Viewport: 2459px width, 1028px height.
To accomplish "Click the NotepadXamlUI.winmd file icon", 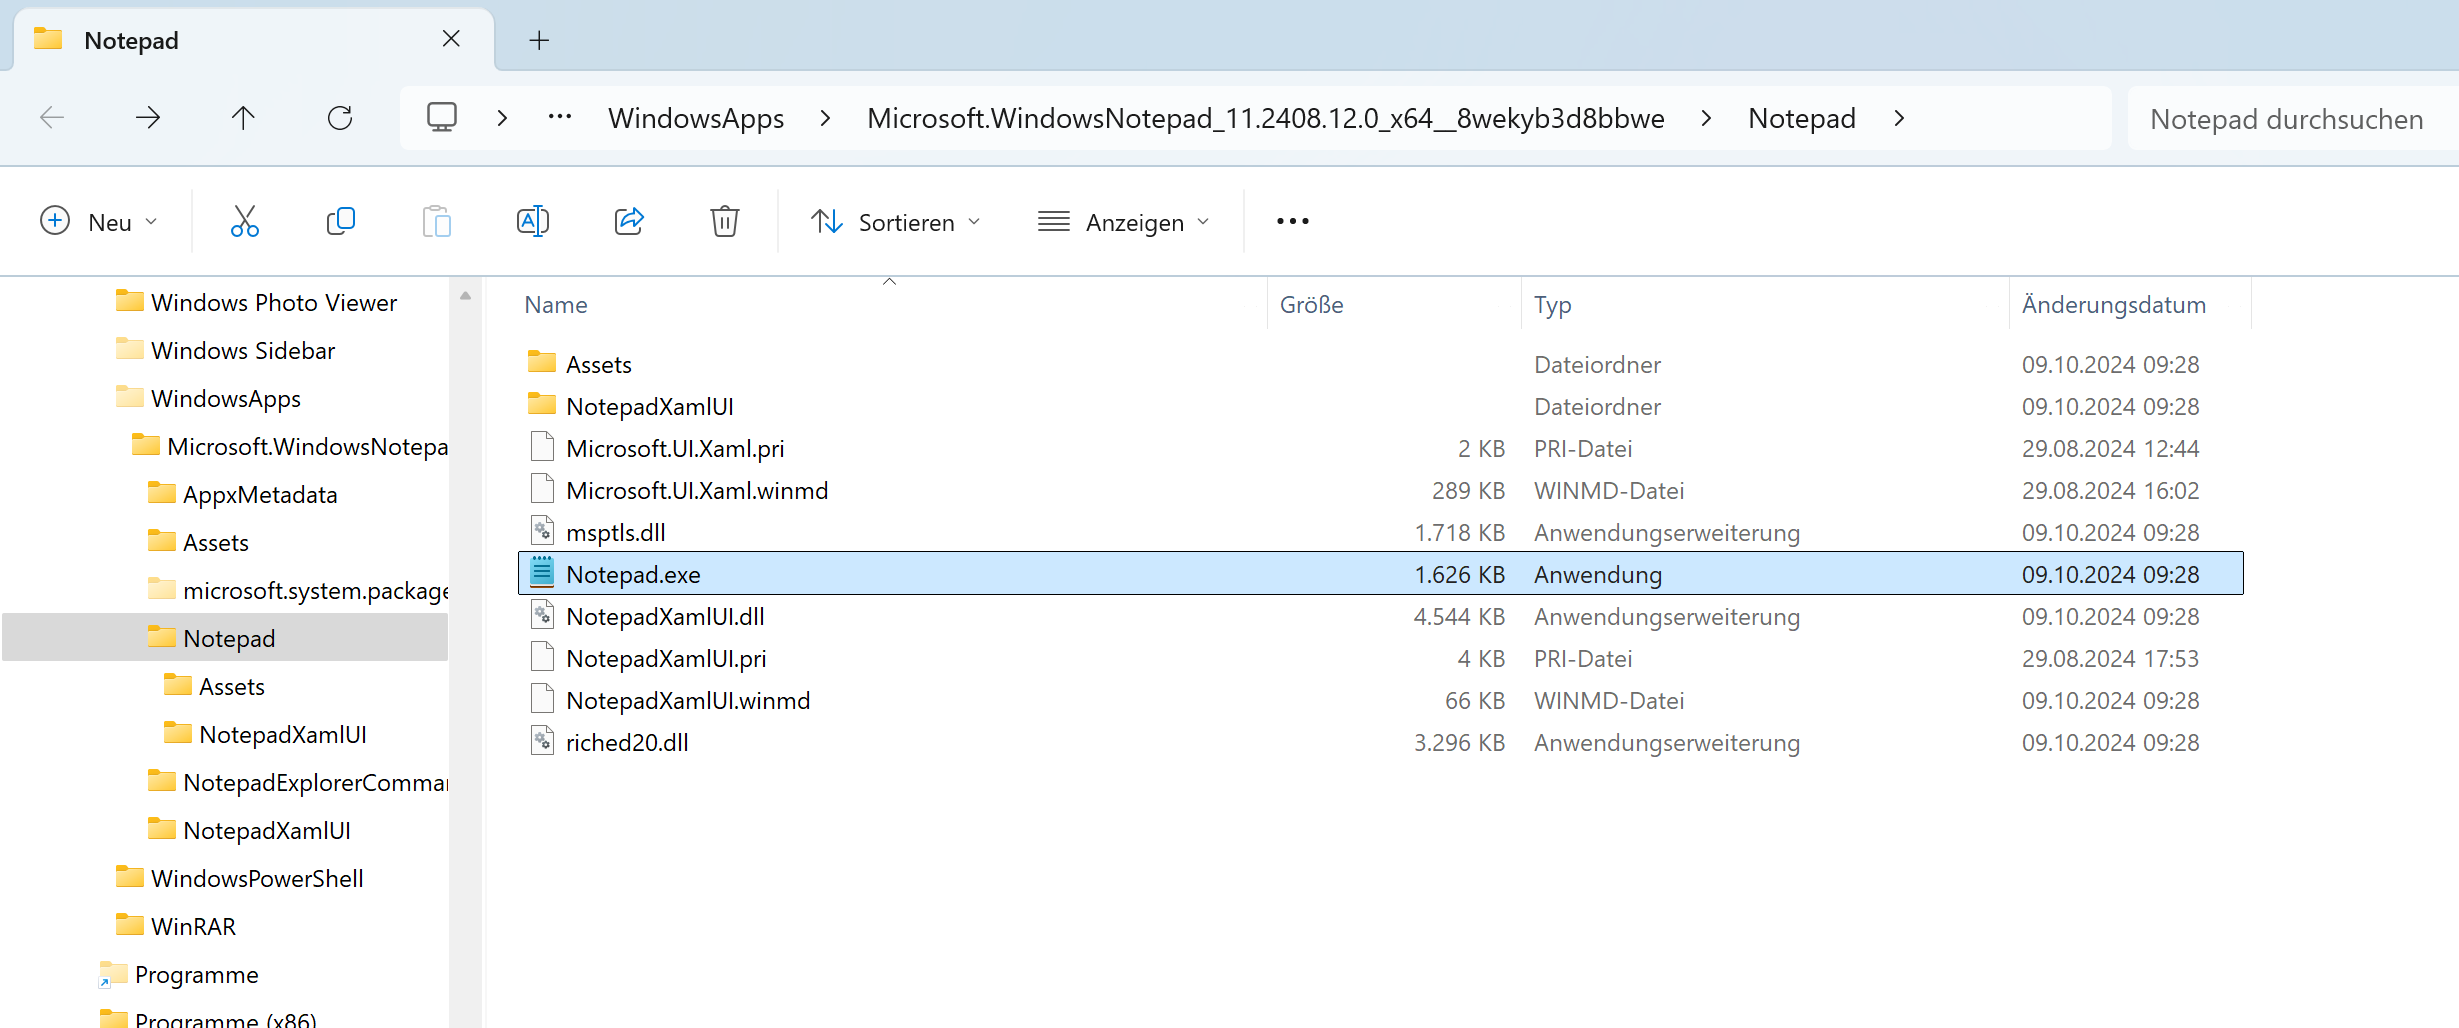I will pyautogui.click(x=542, y=699).
